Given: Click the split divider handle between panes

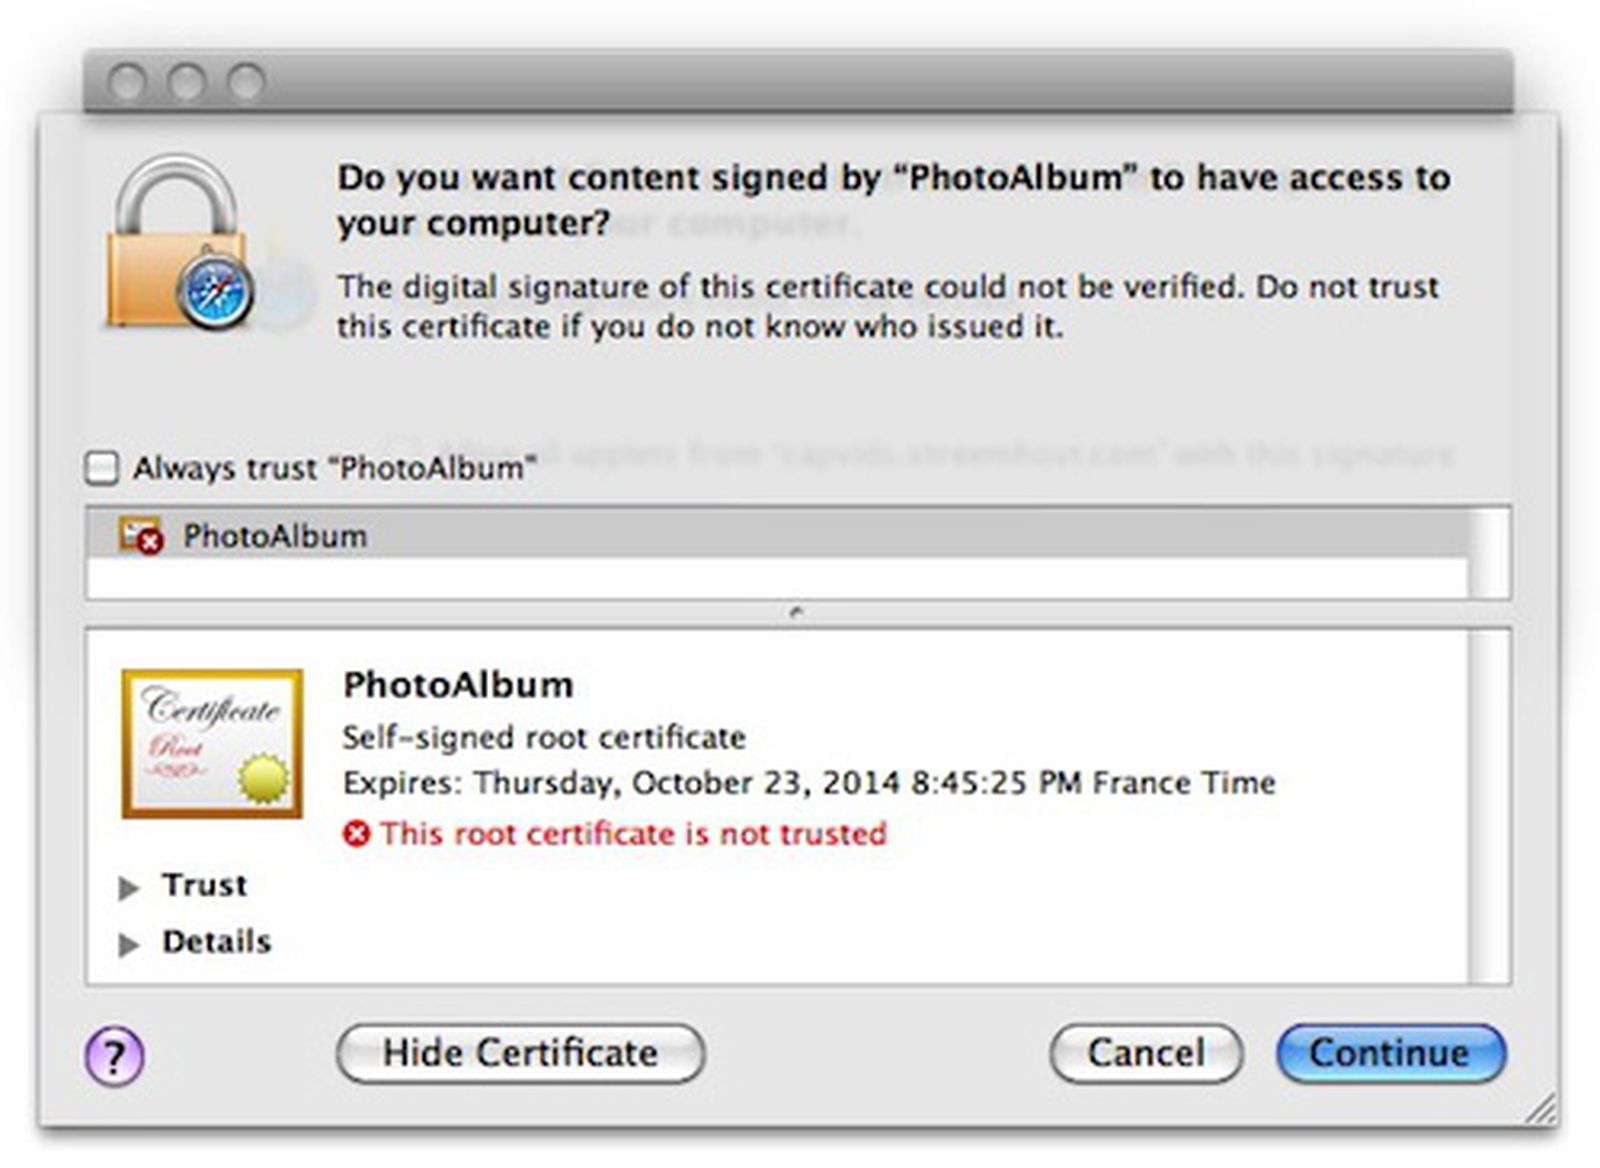Looking at the screenshot, I should 796,612.
